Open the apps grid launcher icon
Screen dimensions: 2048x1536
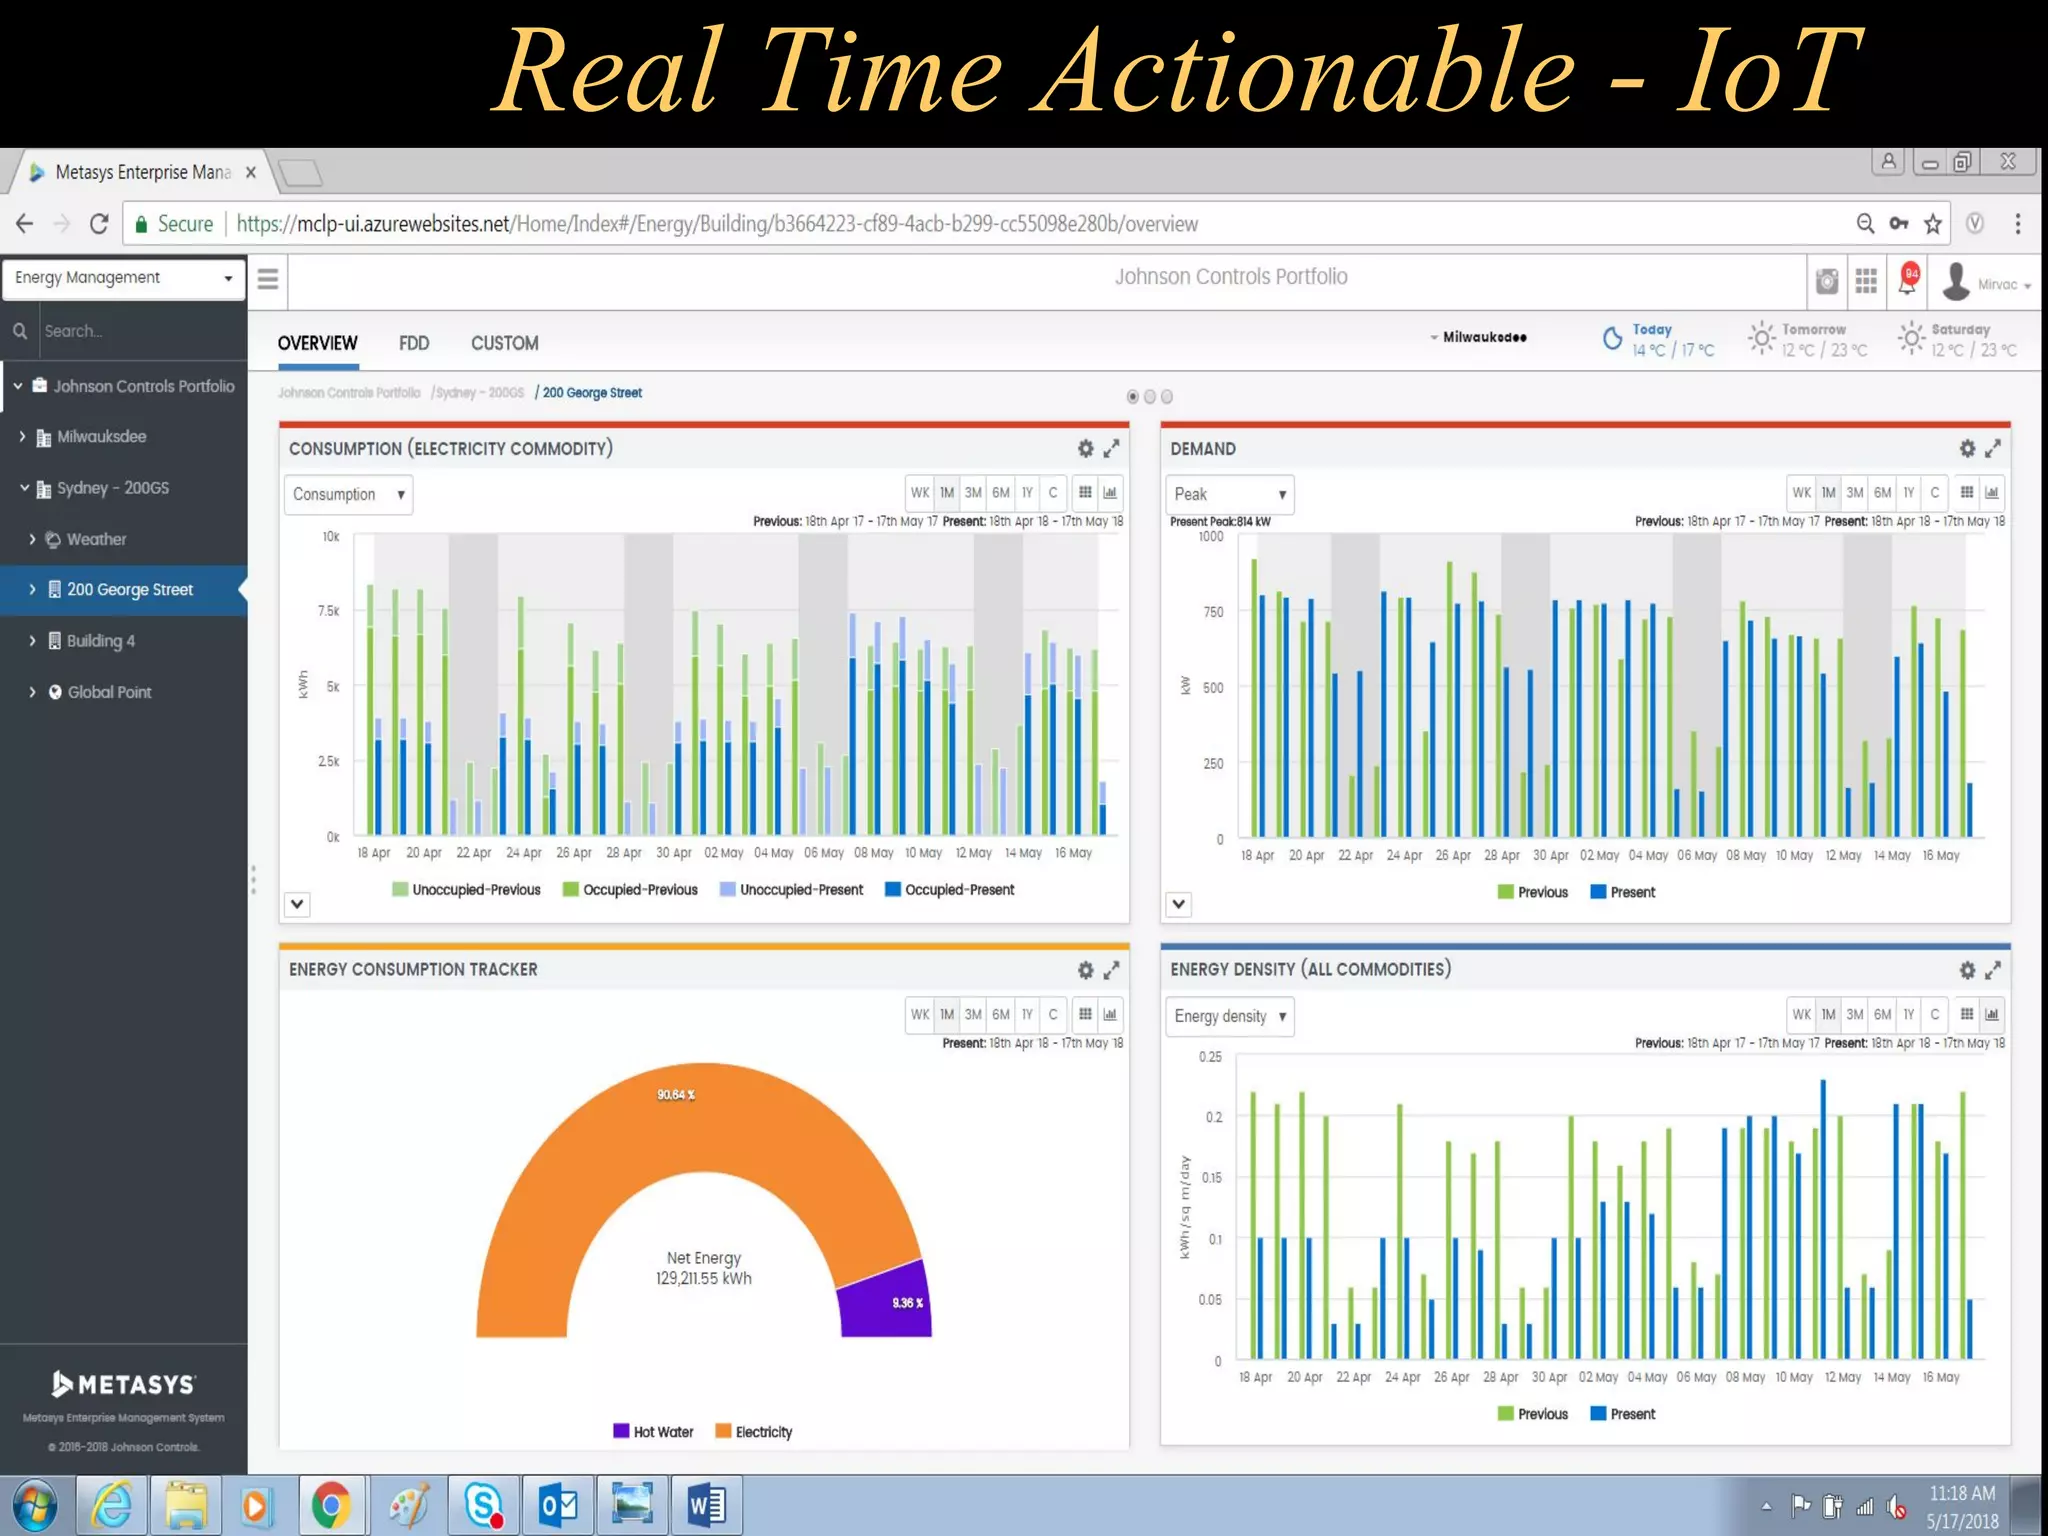click(1866, 281)
